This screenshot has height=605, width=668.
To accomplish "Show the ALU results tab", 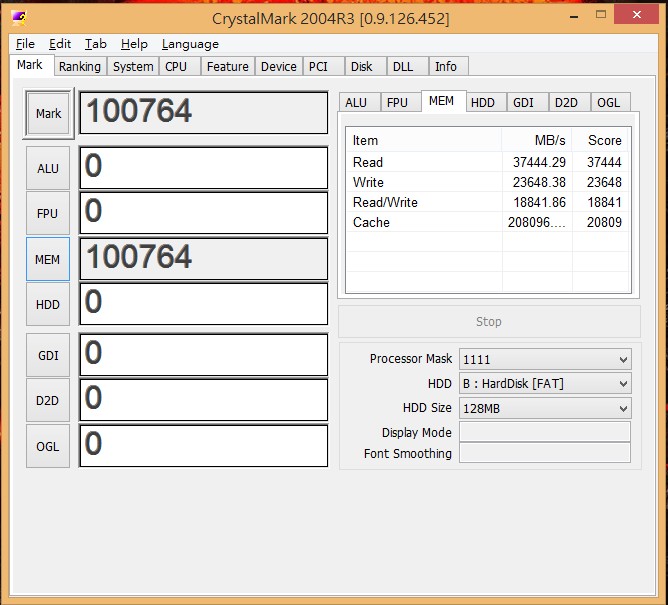I will (360, 103).
